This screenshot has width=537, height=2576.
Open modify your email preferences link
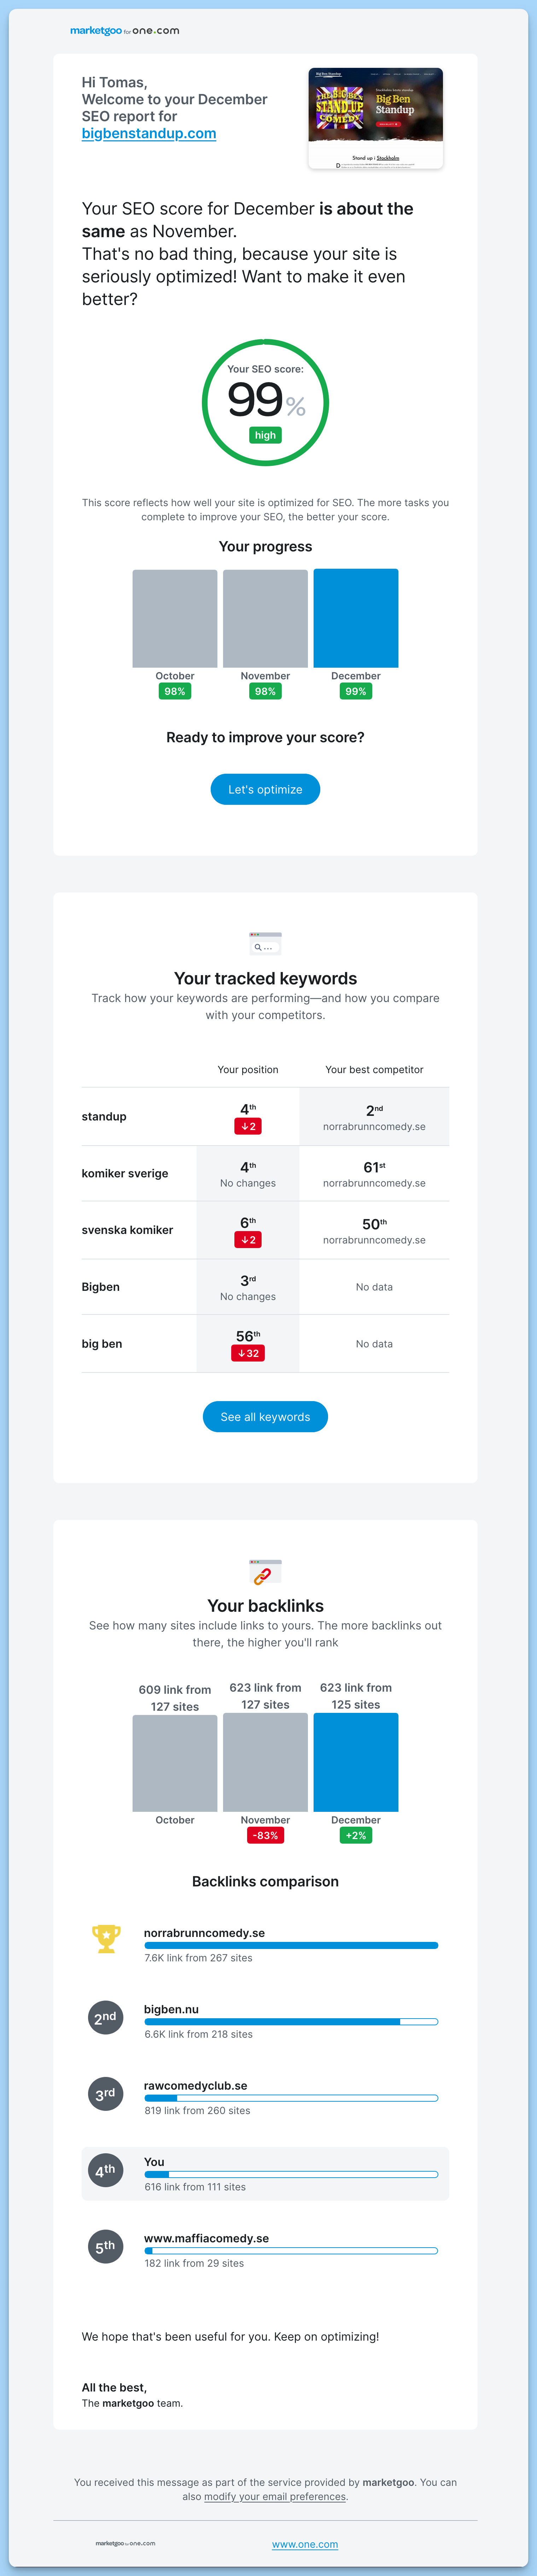click(275, 2496)
